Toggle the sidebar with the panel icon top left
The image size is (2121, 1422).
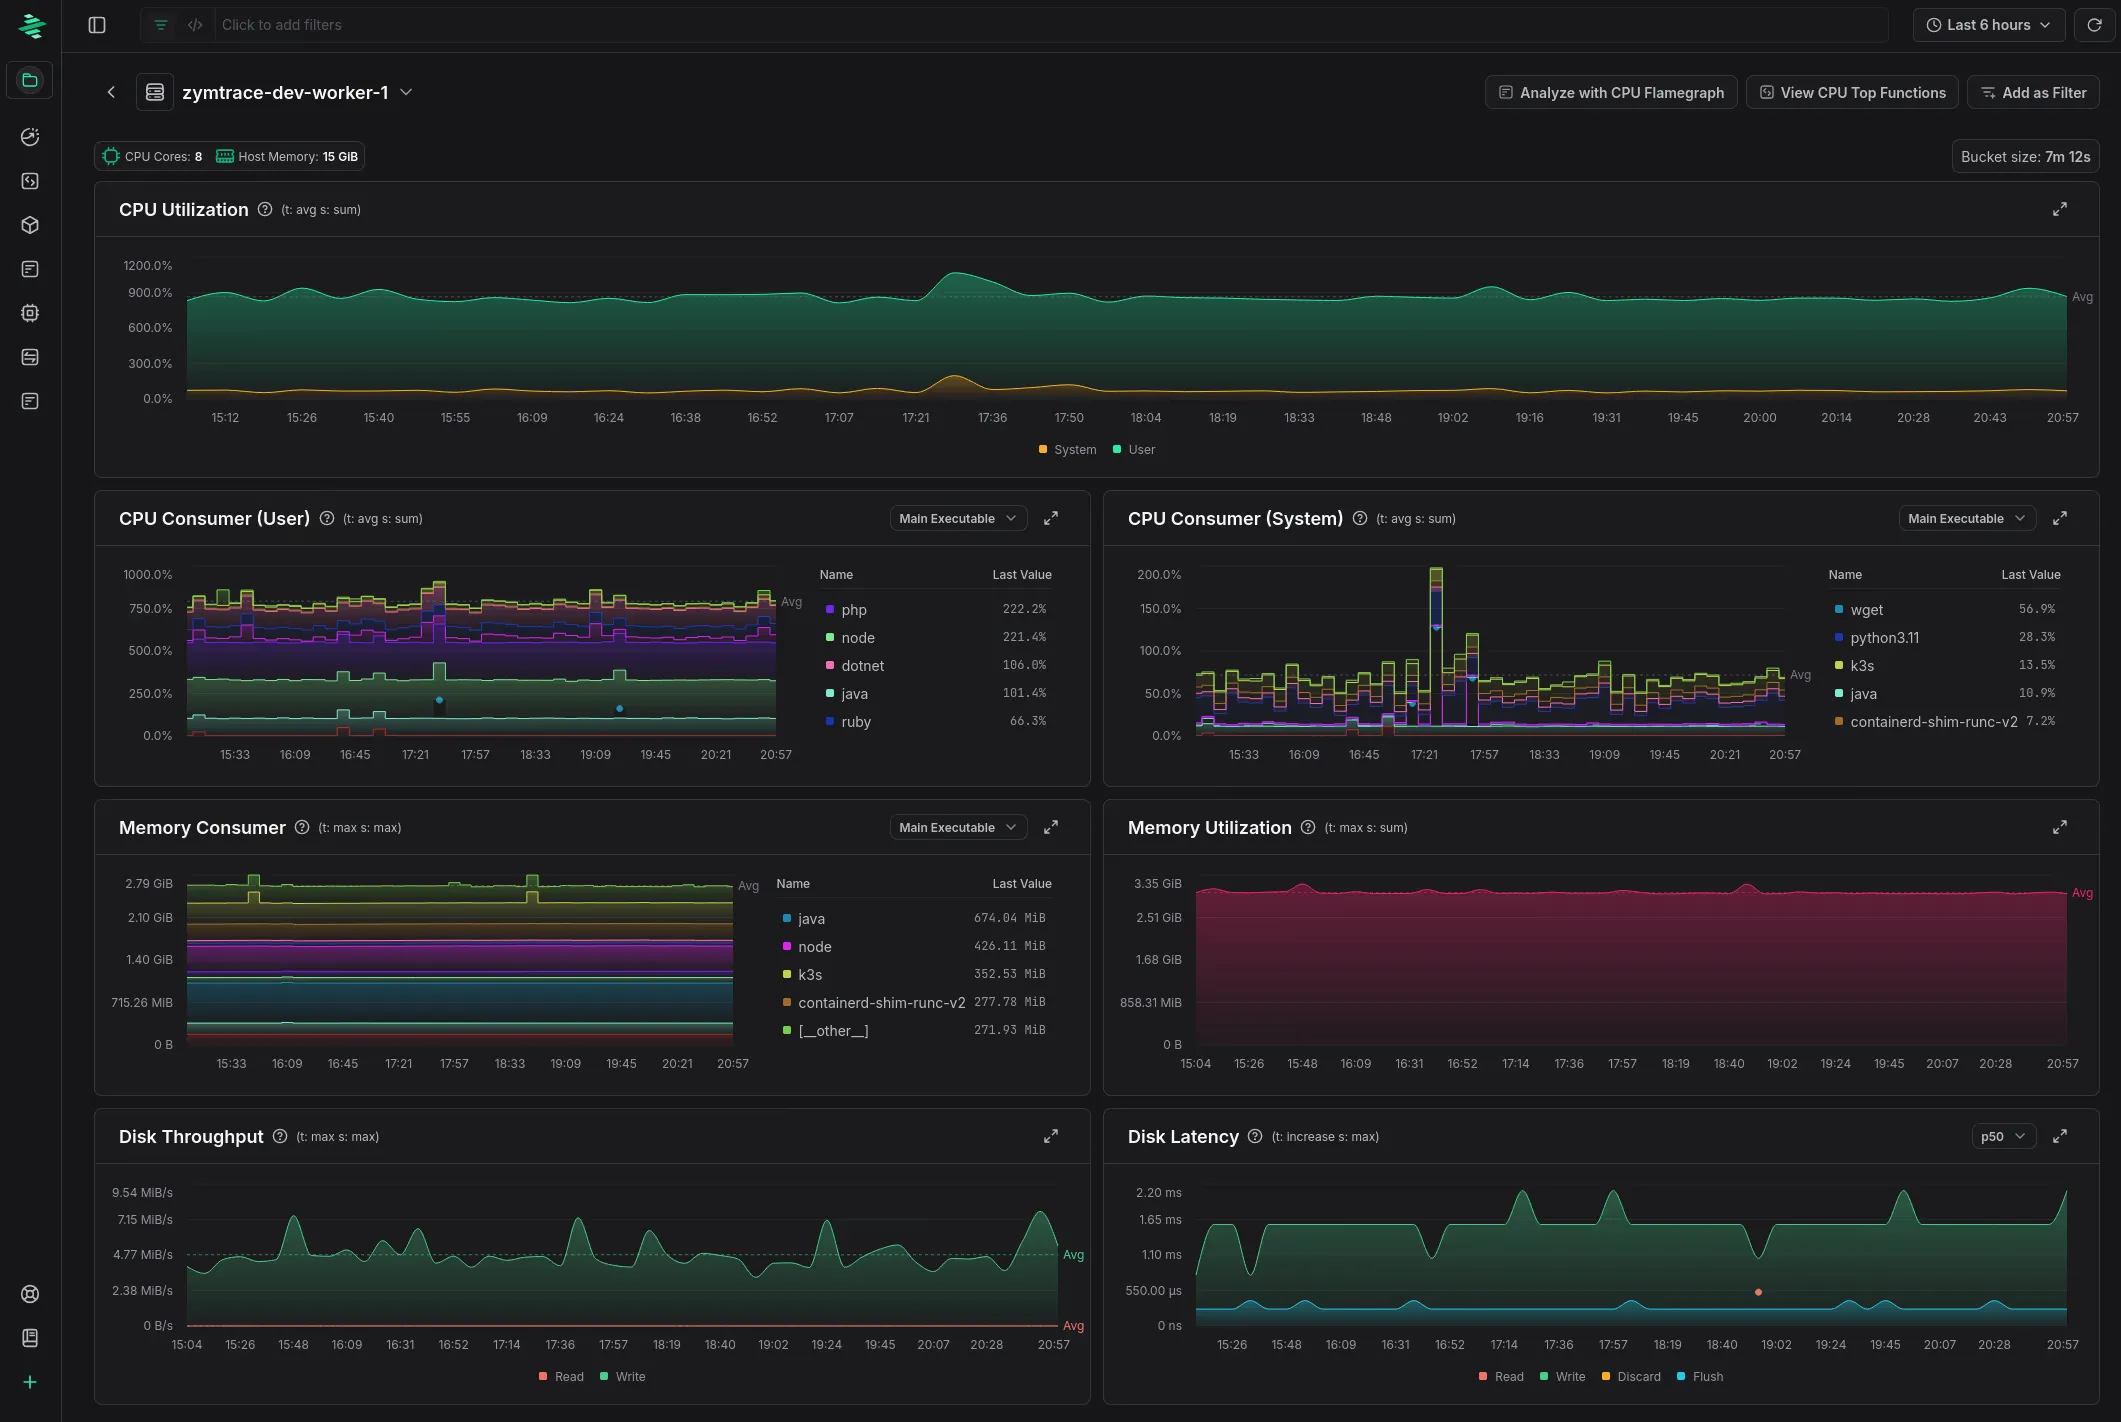pyautogui.click(x=97, y=24)
